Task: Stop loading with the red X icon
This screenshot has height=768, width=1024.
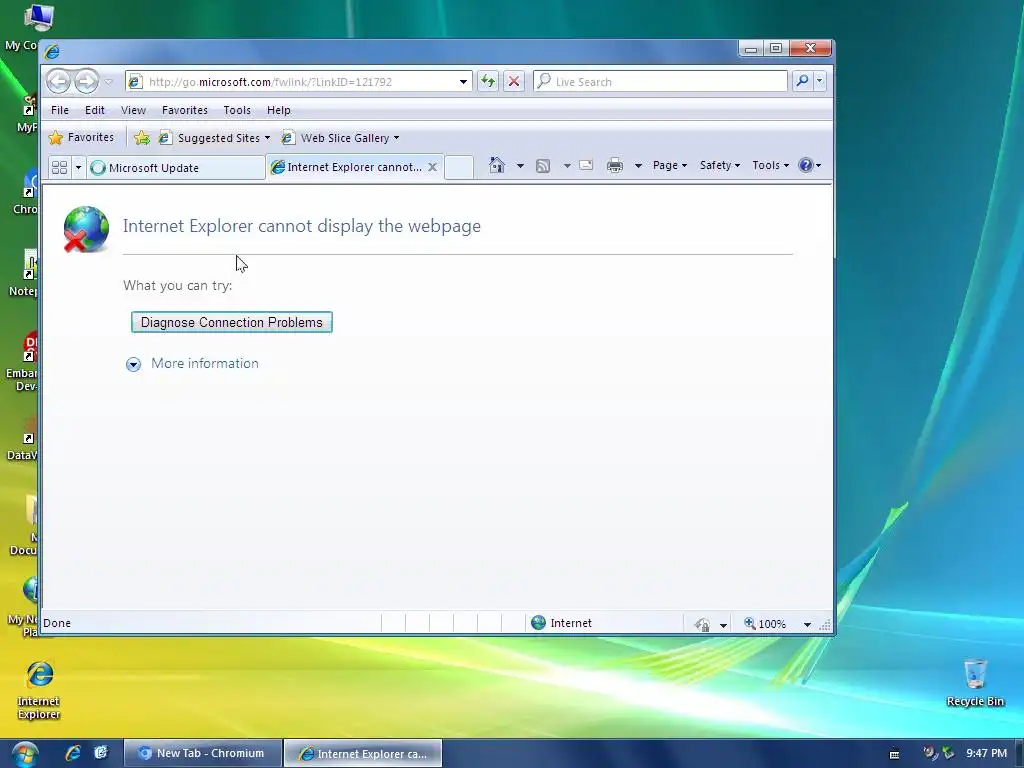Action: (514, 82)
